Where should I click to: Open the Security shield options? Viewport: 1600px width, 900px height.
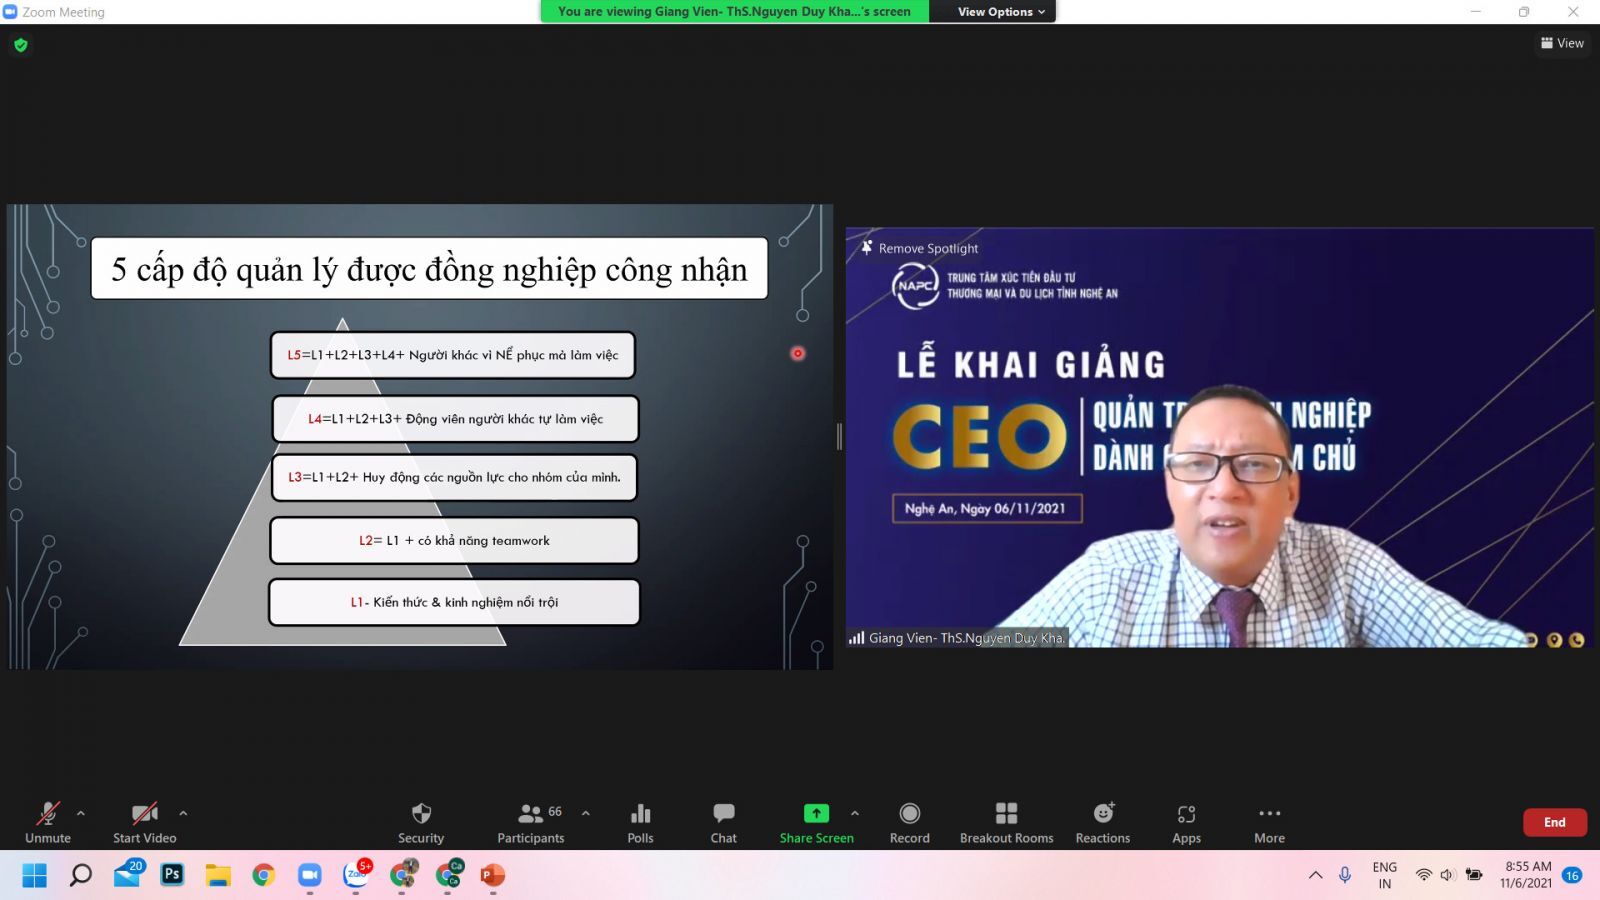click(x=421, y=822)
